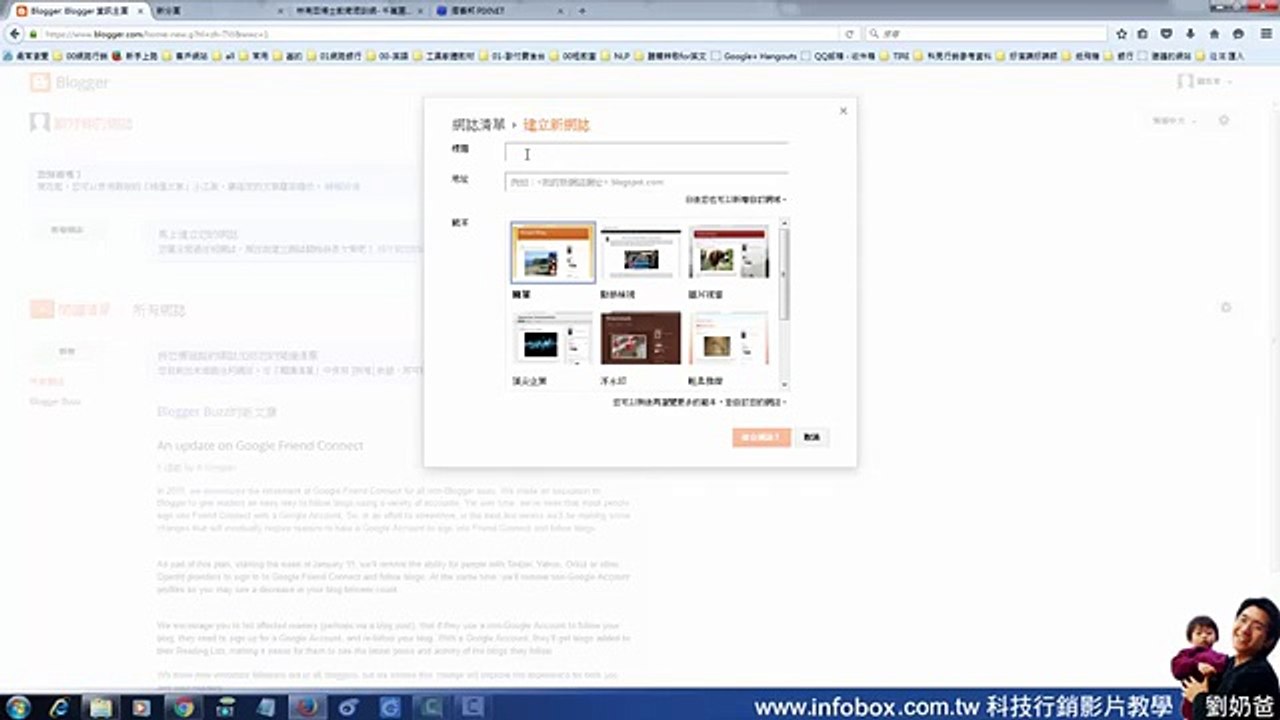Viewport: 1280px width, 720px height.
Task: Open a new browser tab
Action: click(582, 10)
